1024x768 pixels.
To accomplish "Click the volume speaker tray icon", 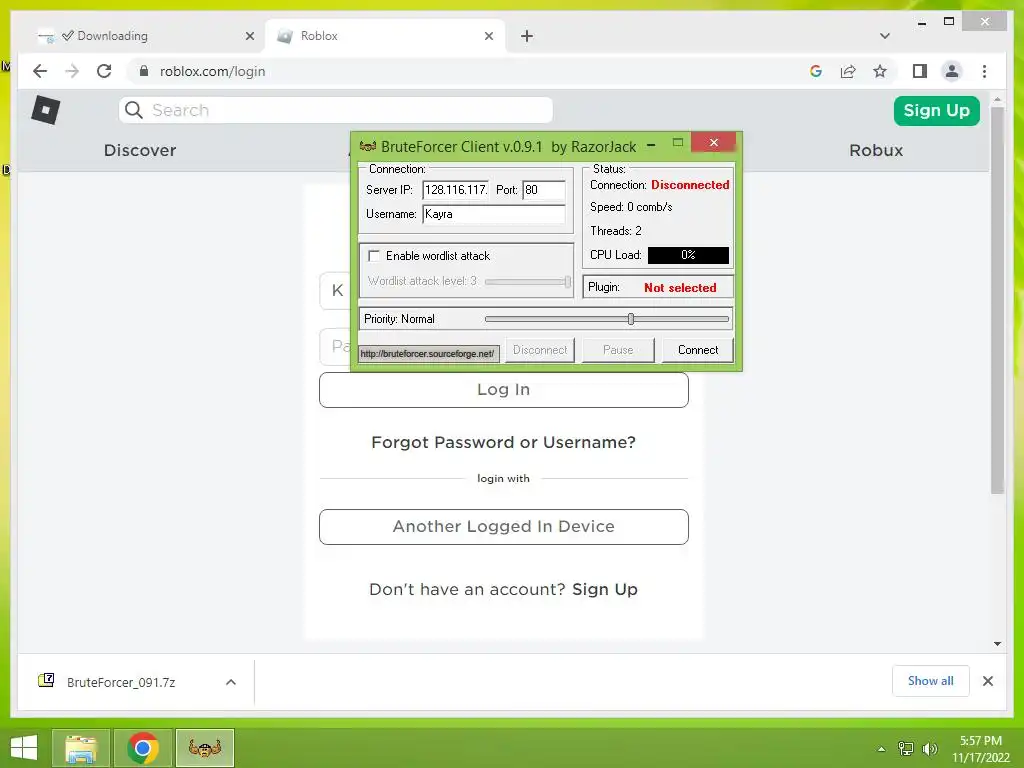I will [x=929, y=749].
